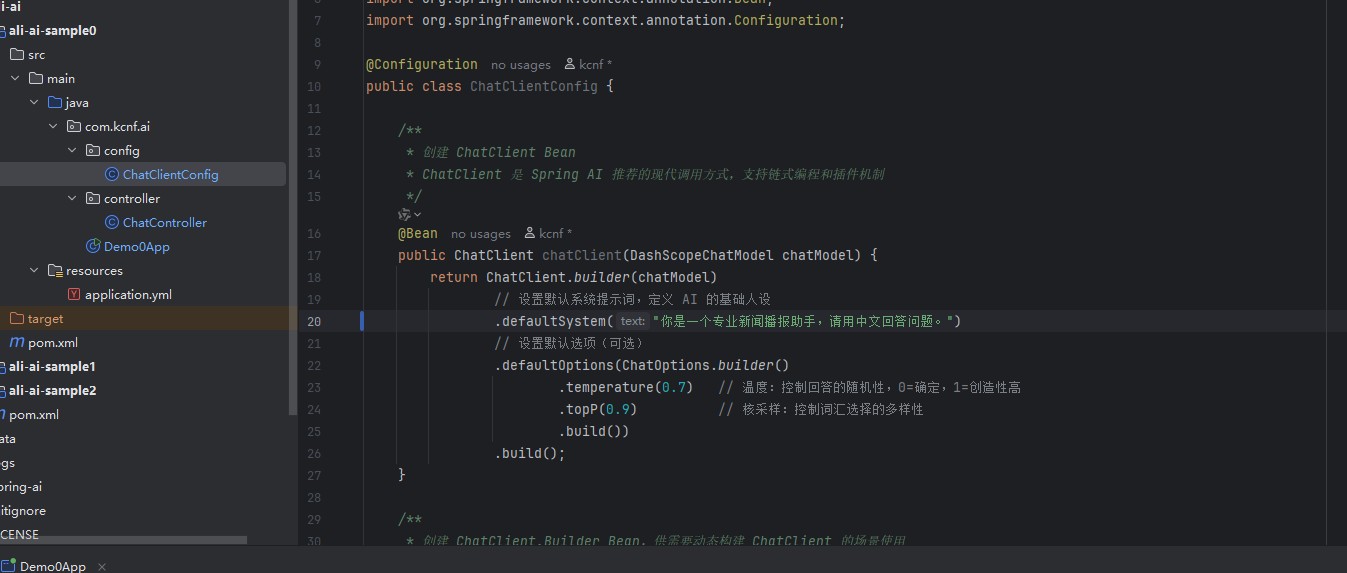Click the com.kcnf.ai package icon
1347x573 pixels.
(x=74, y=127)
